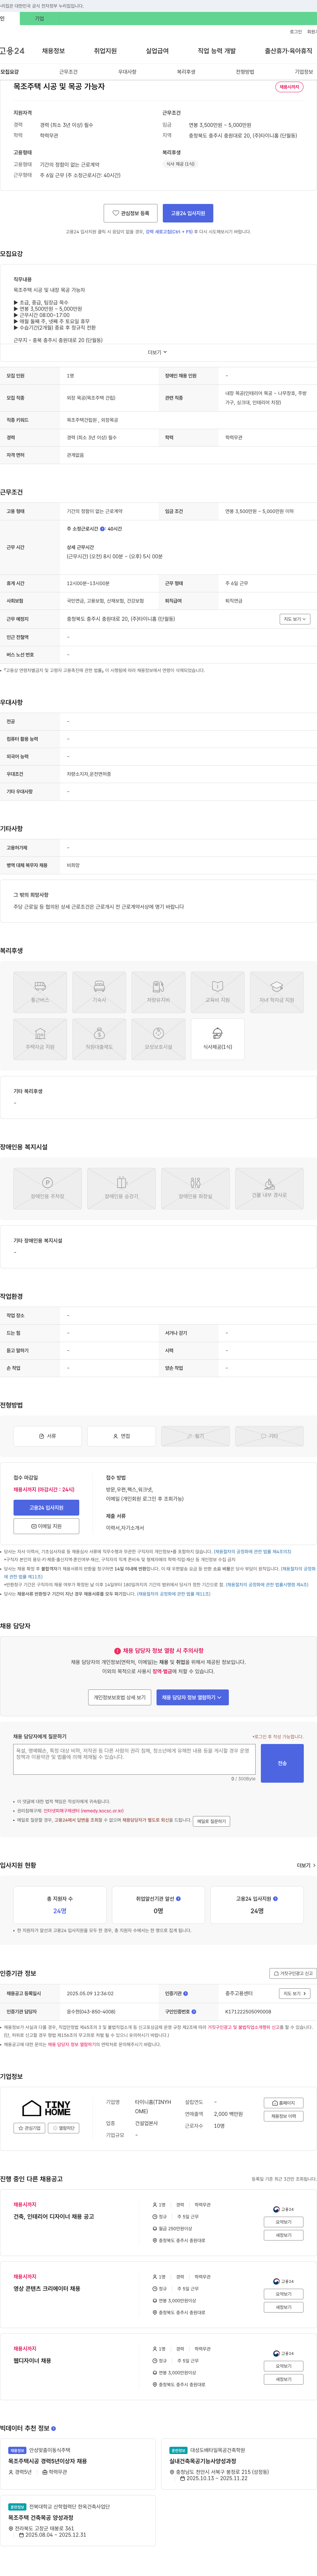Click 요약보기 for 건축, 인테리어 디자이너 listing
Screen dimensions: 317x2576
(284, 2222)
